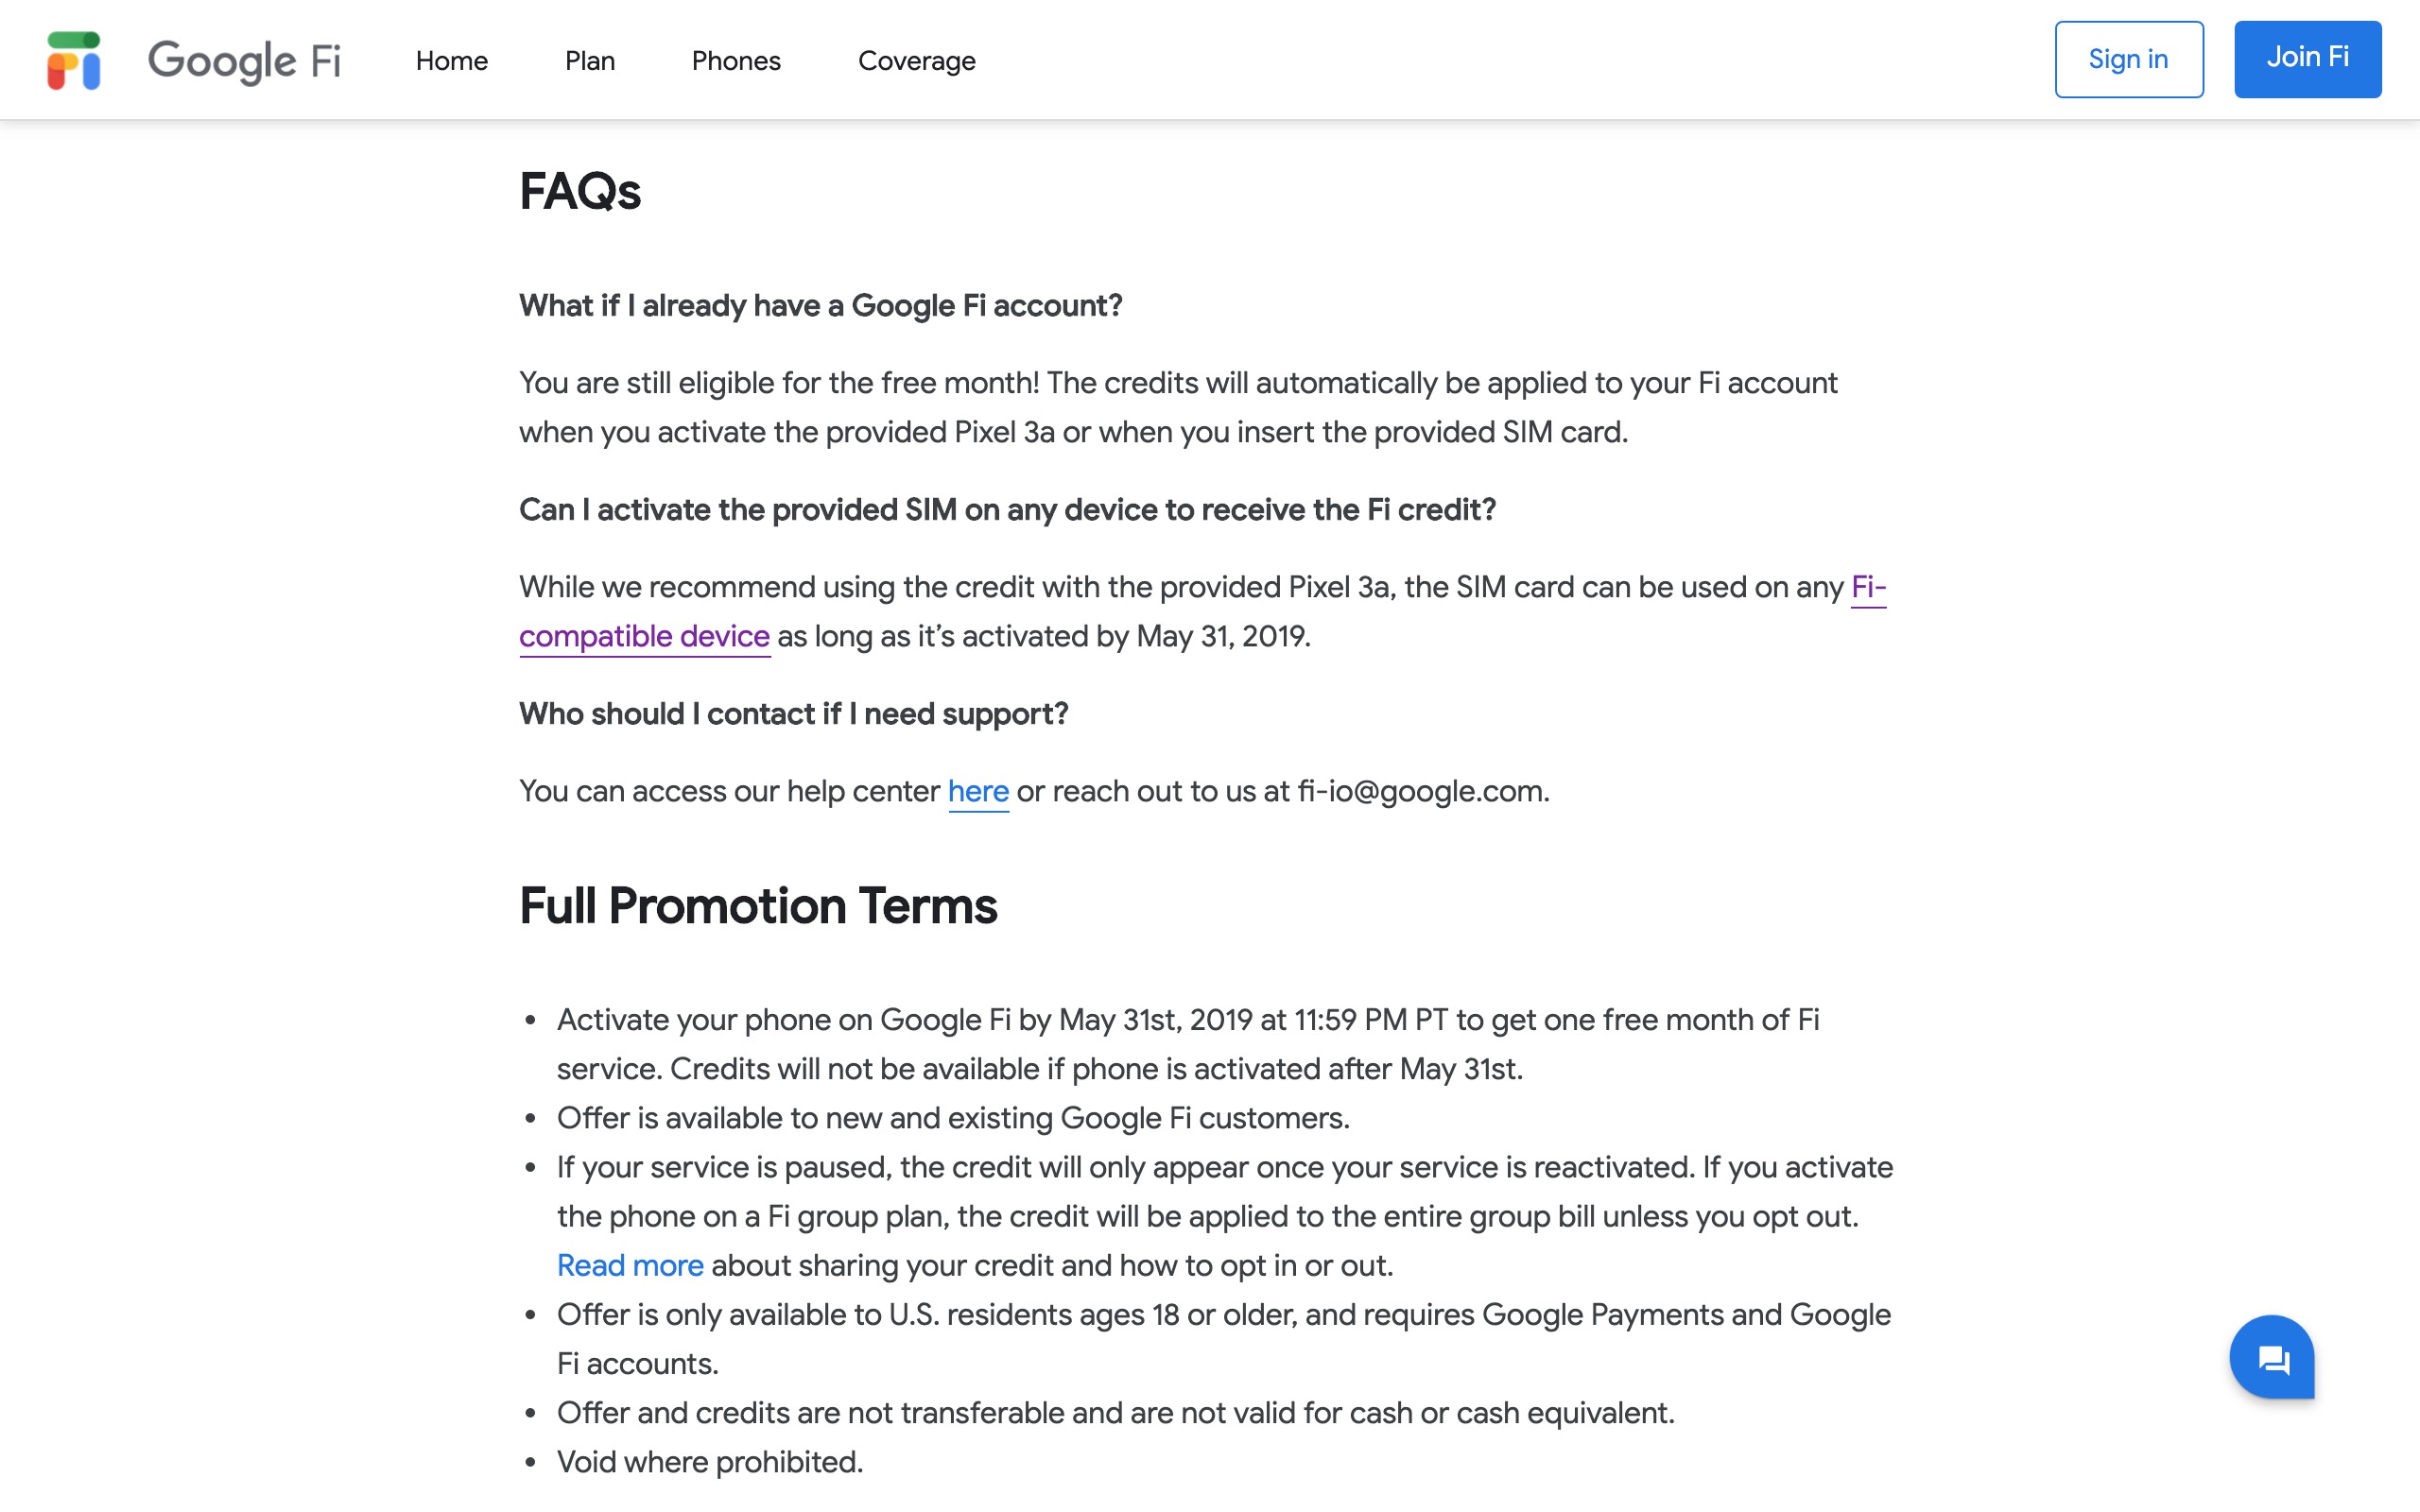
Task: Click the FAQs heading
Action: point(580,191)
